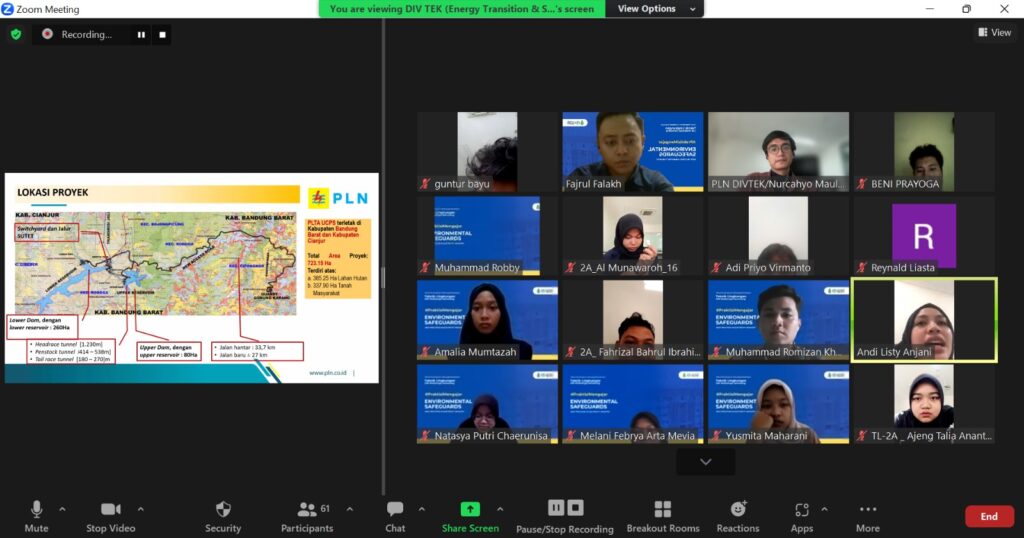The image size is (1024, 538).
Task: Show next page of participant videos
Action: tap(705, 461)
